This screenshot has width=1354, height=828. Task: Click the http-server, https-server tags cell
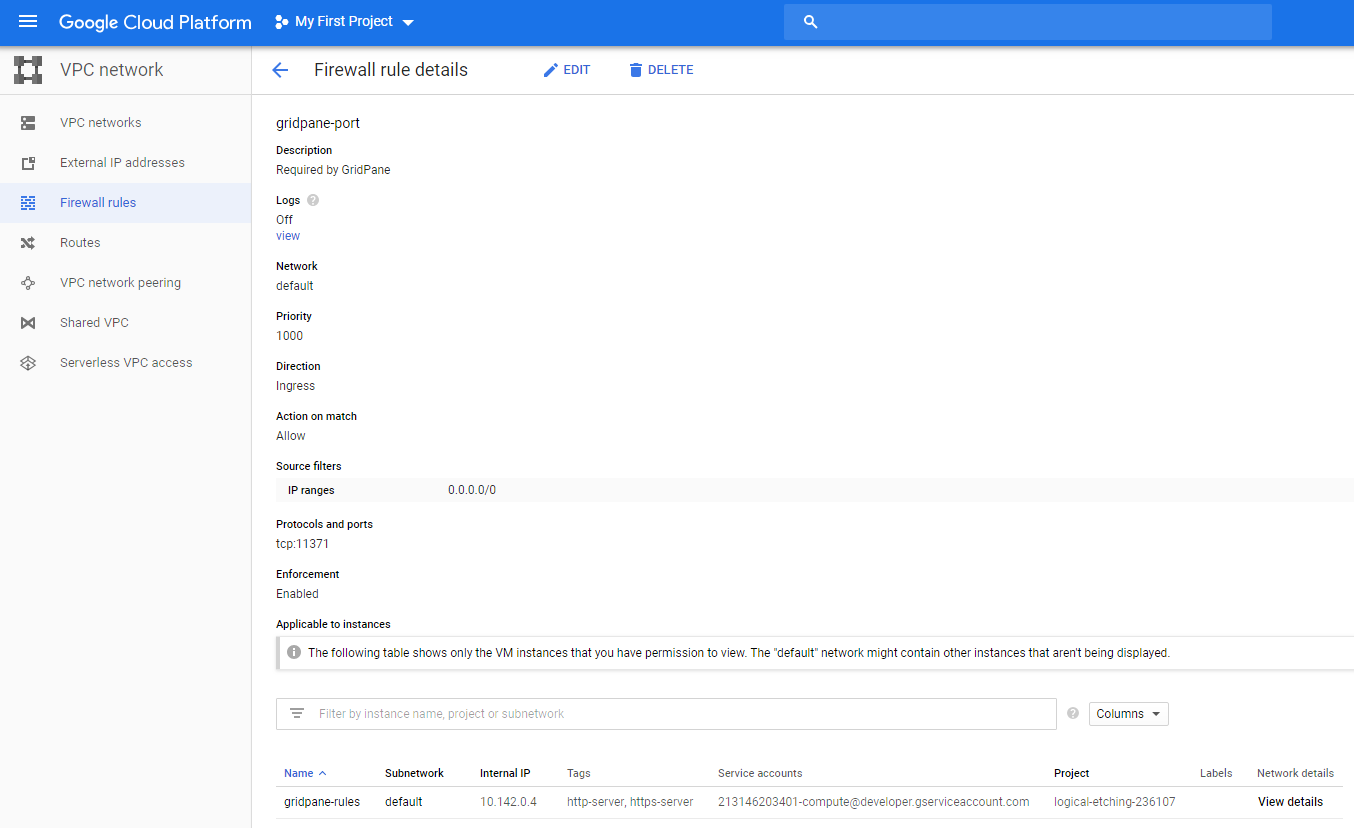click(630, 802)
